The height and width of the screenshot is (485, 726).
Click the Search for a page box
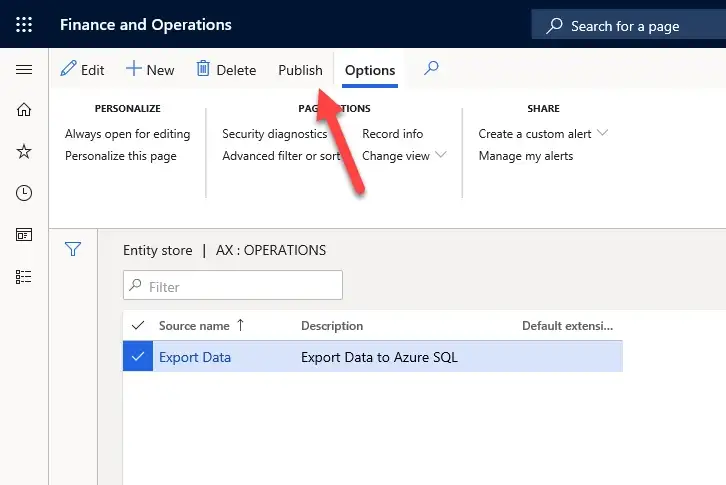tap(628, 25)
